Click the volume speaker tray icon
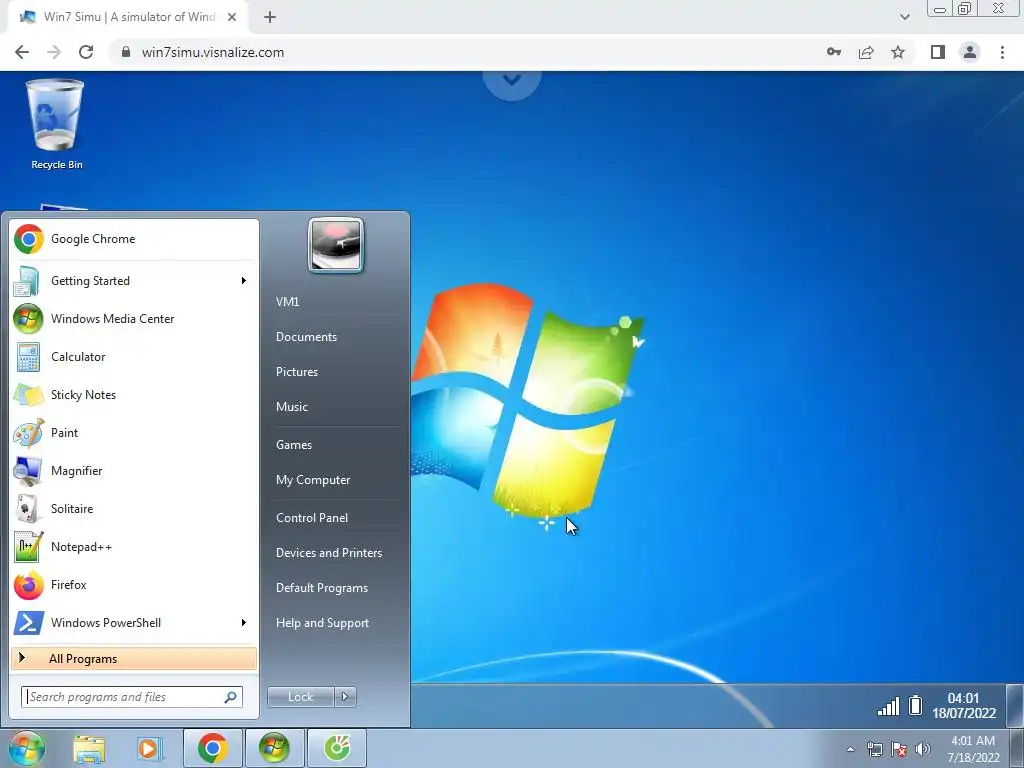The image size is (1024, 768). coord(923,749)
